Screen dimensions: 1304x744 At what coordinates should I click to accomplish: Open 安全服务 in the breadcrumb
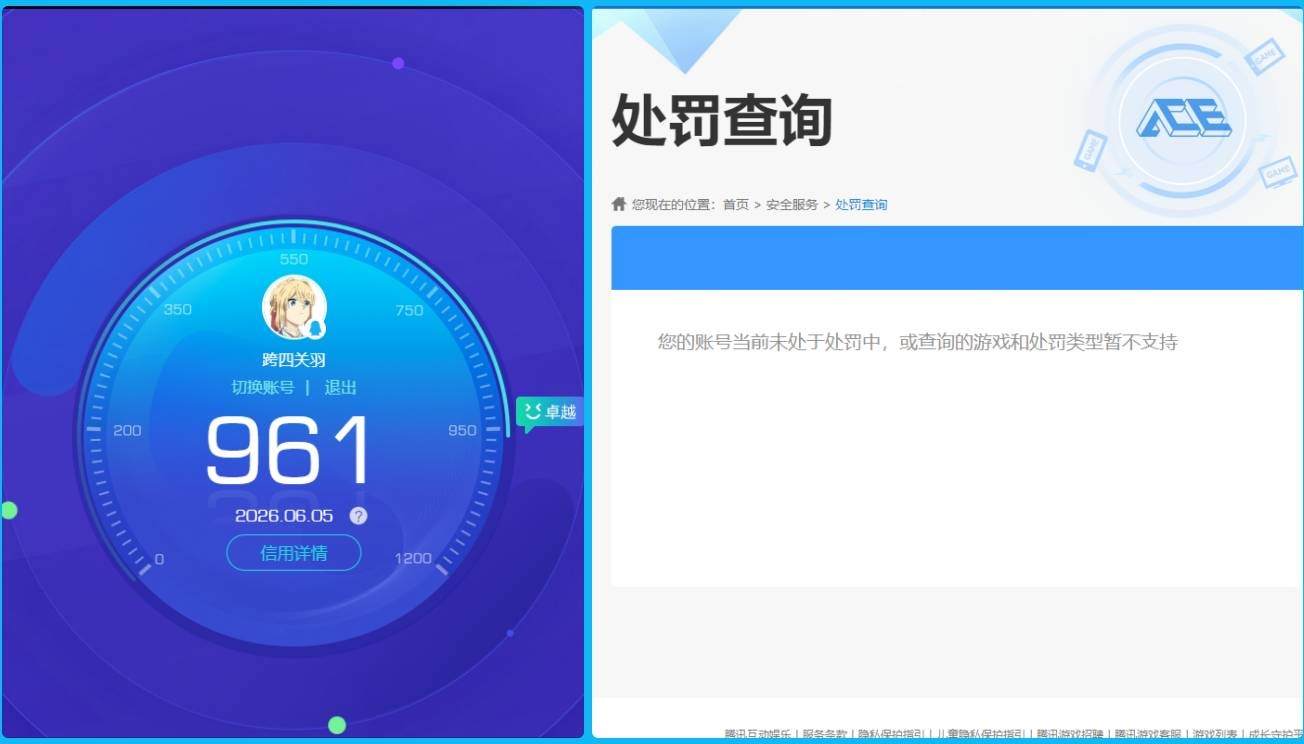pyautogui.click(x=792, y=205)
